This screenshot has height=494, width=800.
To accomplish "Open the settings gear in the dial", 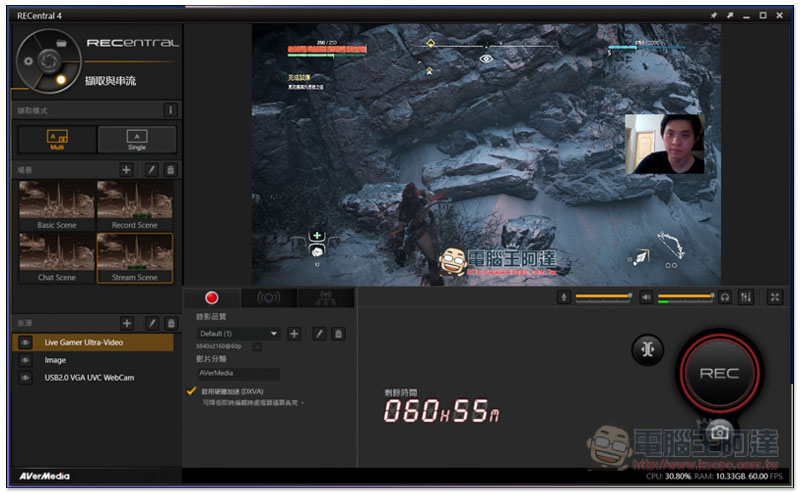I will (29, 61).
